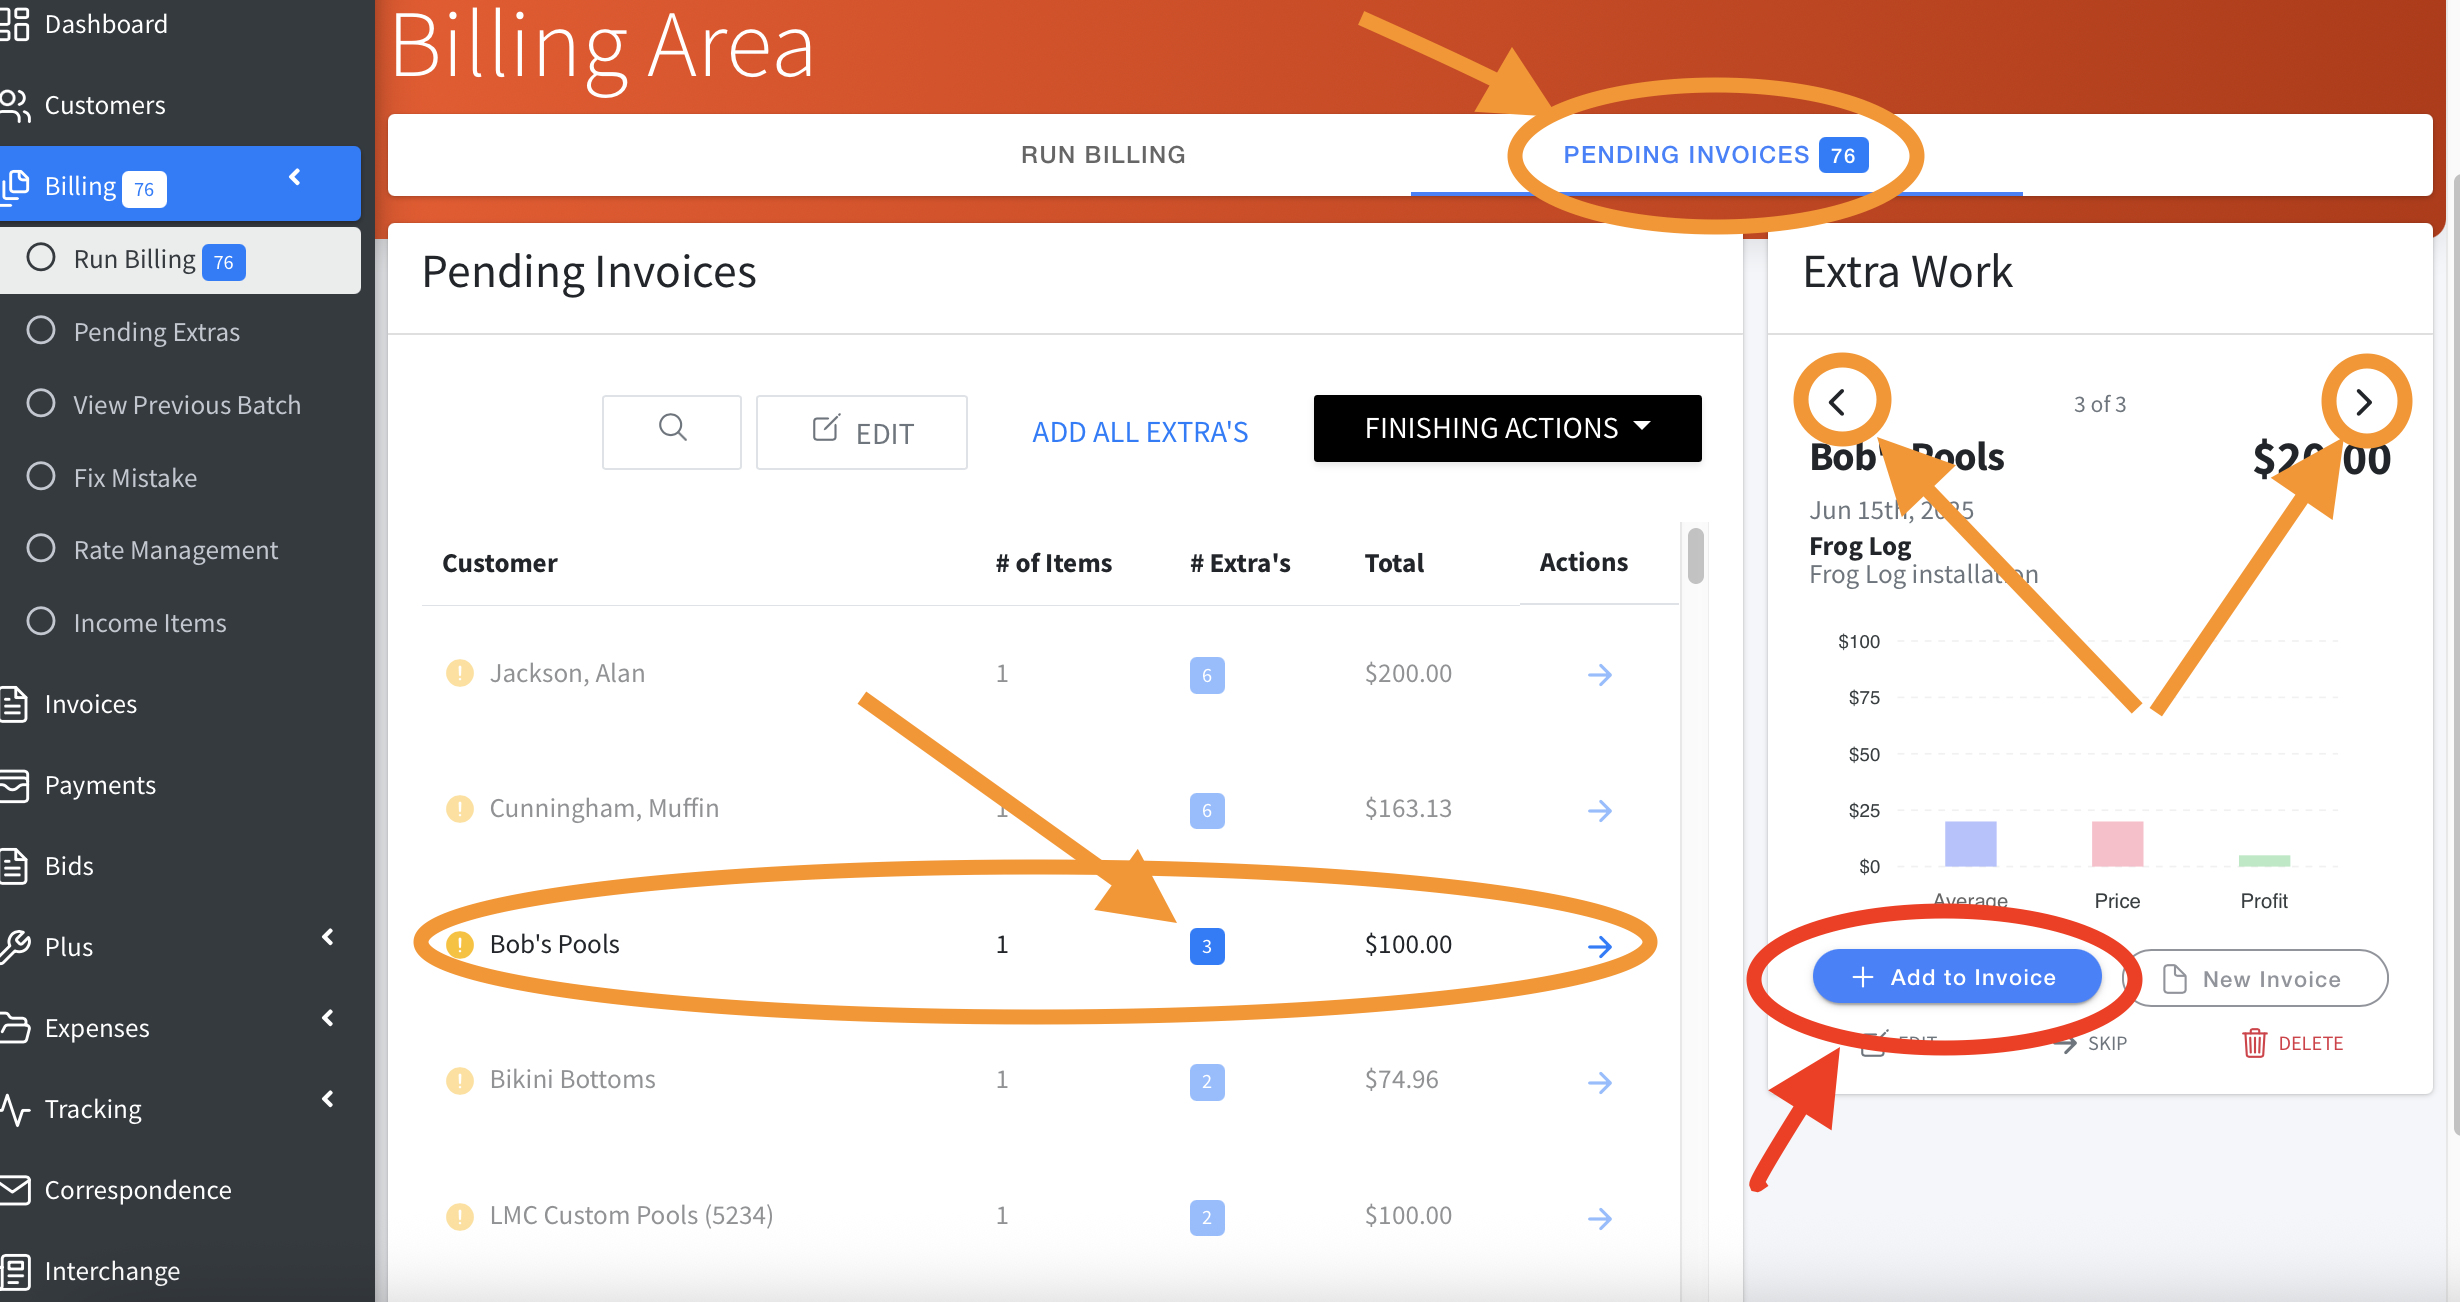The height and width of the screenshot is (1302, 2460).
Task: Click the Add to Invoice button
Action: 1956,977
